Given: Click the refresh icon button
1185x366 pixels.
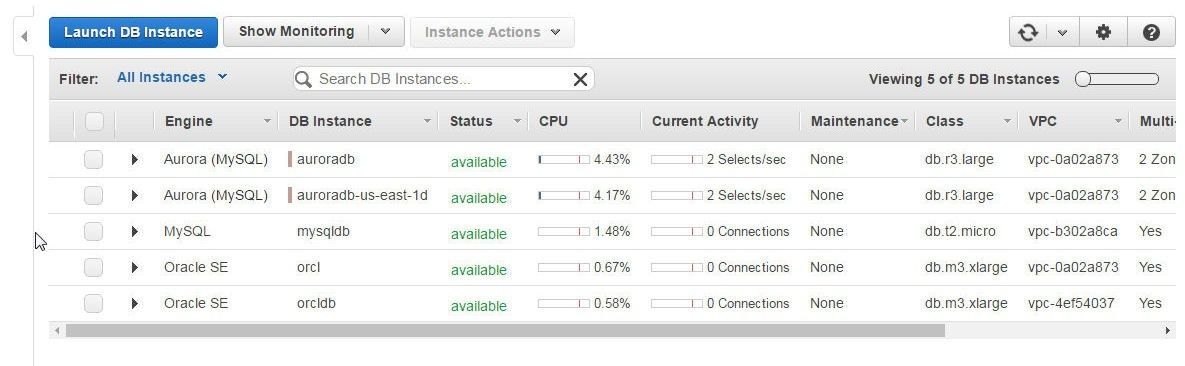Looking at the screenshot, I should click(1028, 33).
